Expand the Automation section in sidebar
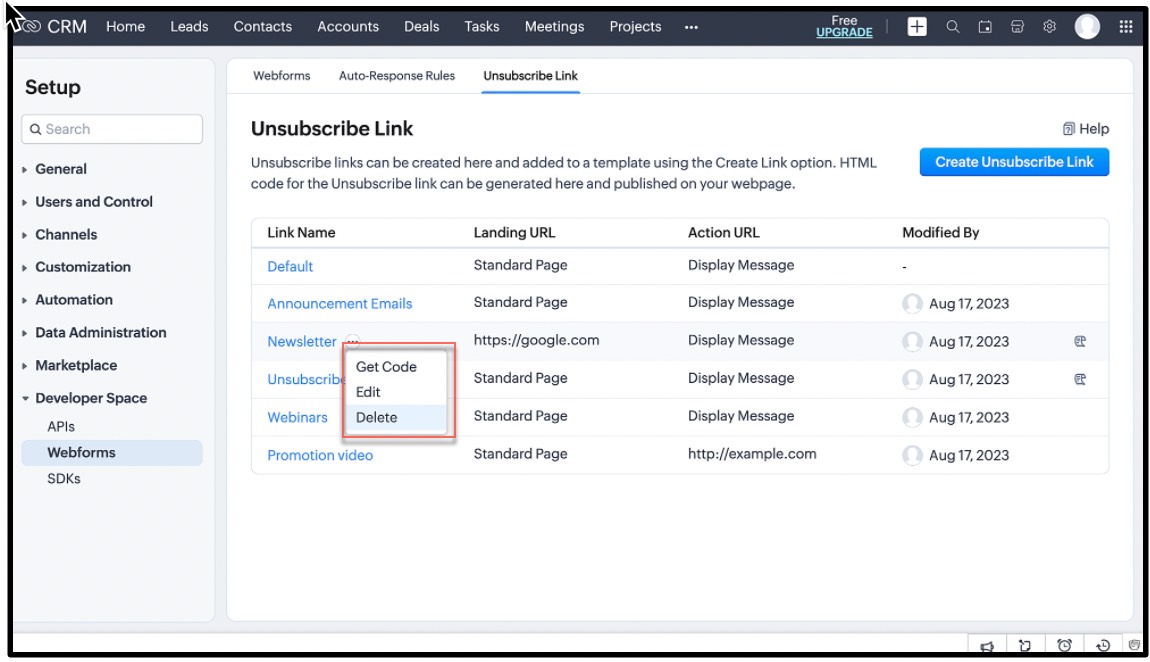 point(73,300)
